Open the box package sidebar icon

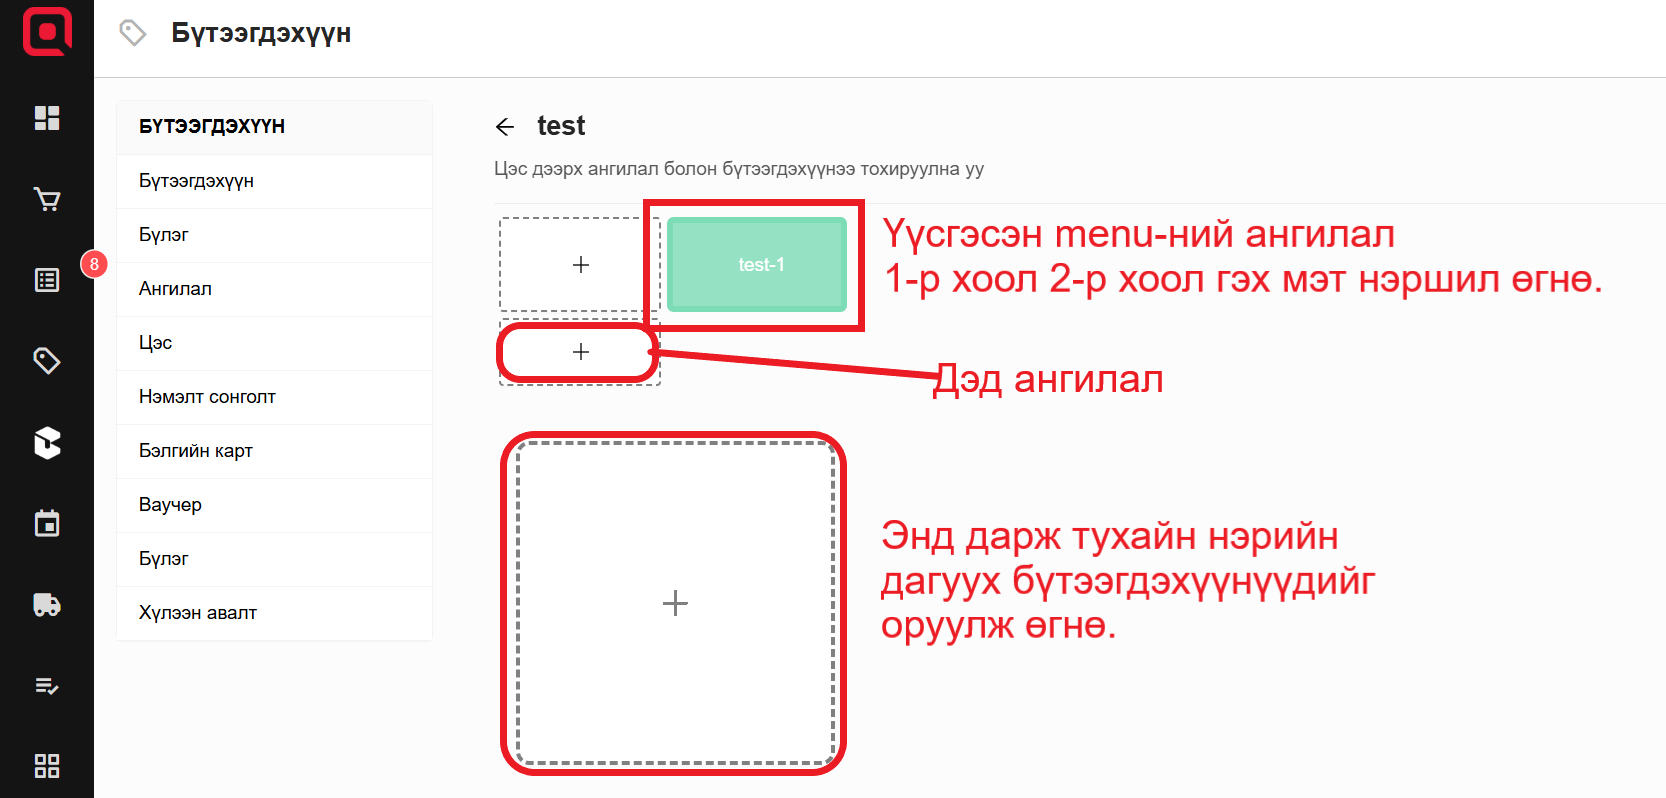pos(47,442)
